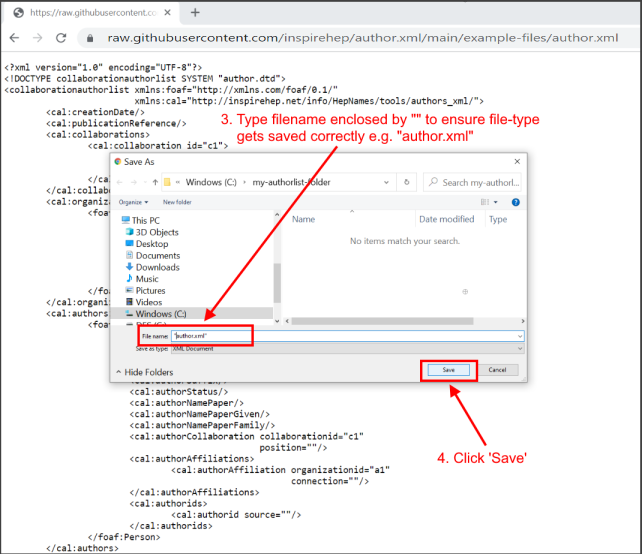Click horizontal scrollbar left arrow

[287, 321]
